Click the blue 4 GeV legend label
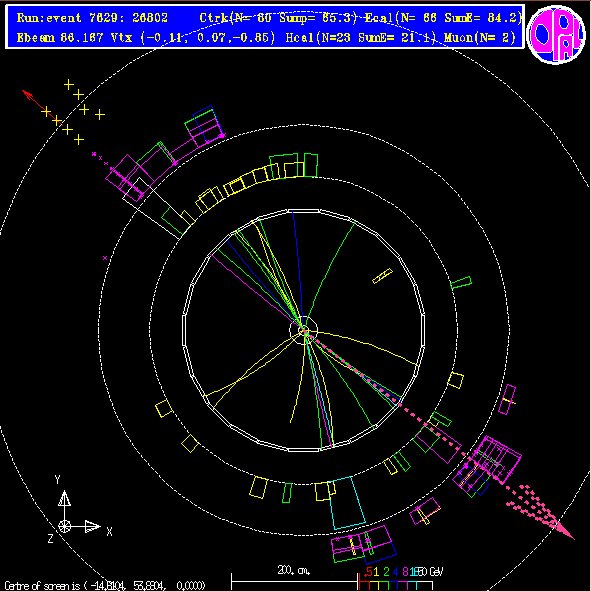Image resolution: width=592 pixels, height=592 pixels. pyautogui.click(x=395, y=572)
